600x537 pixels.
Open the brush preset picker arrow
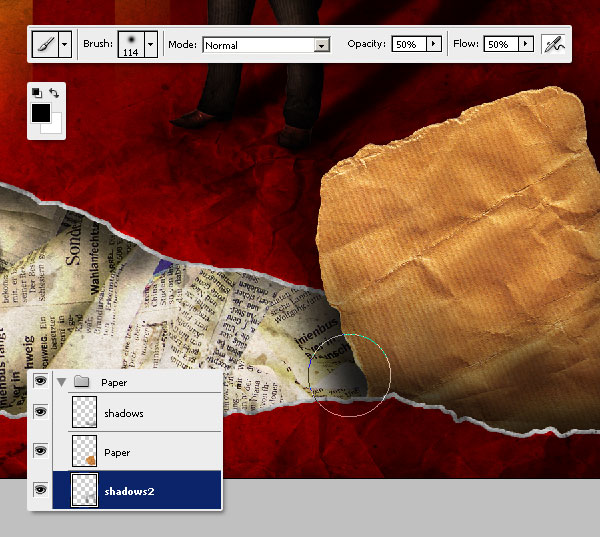pos(151,44)
